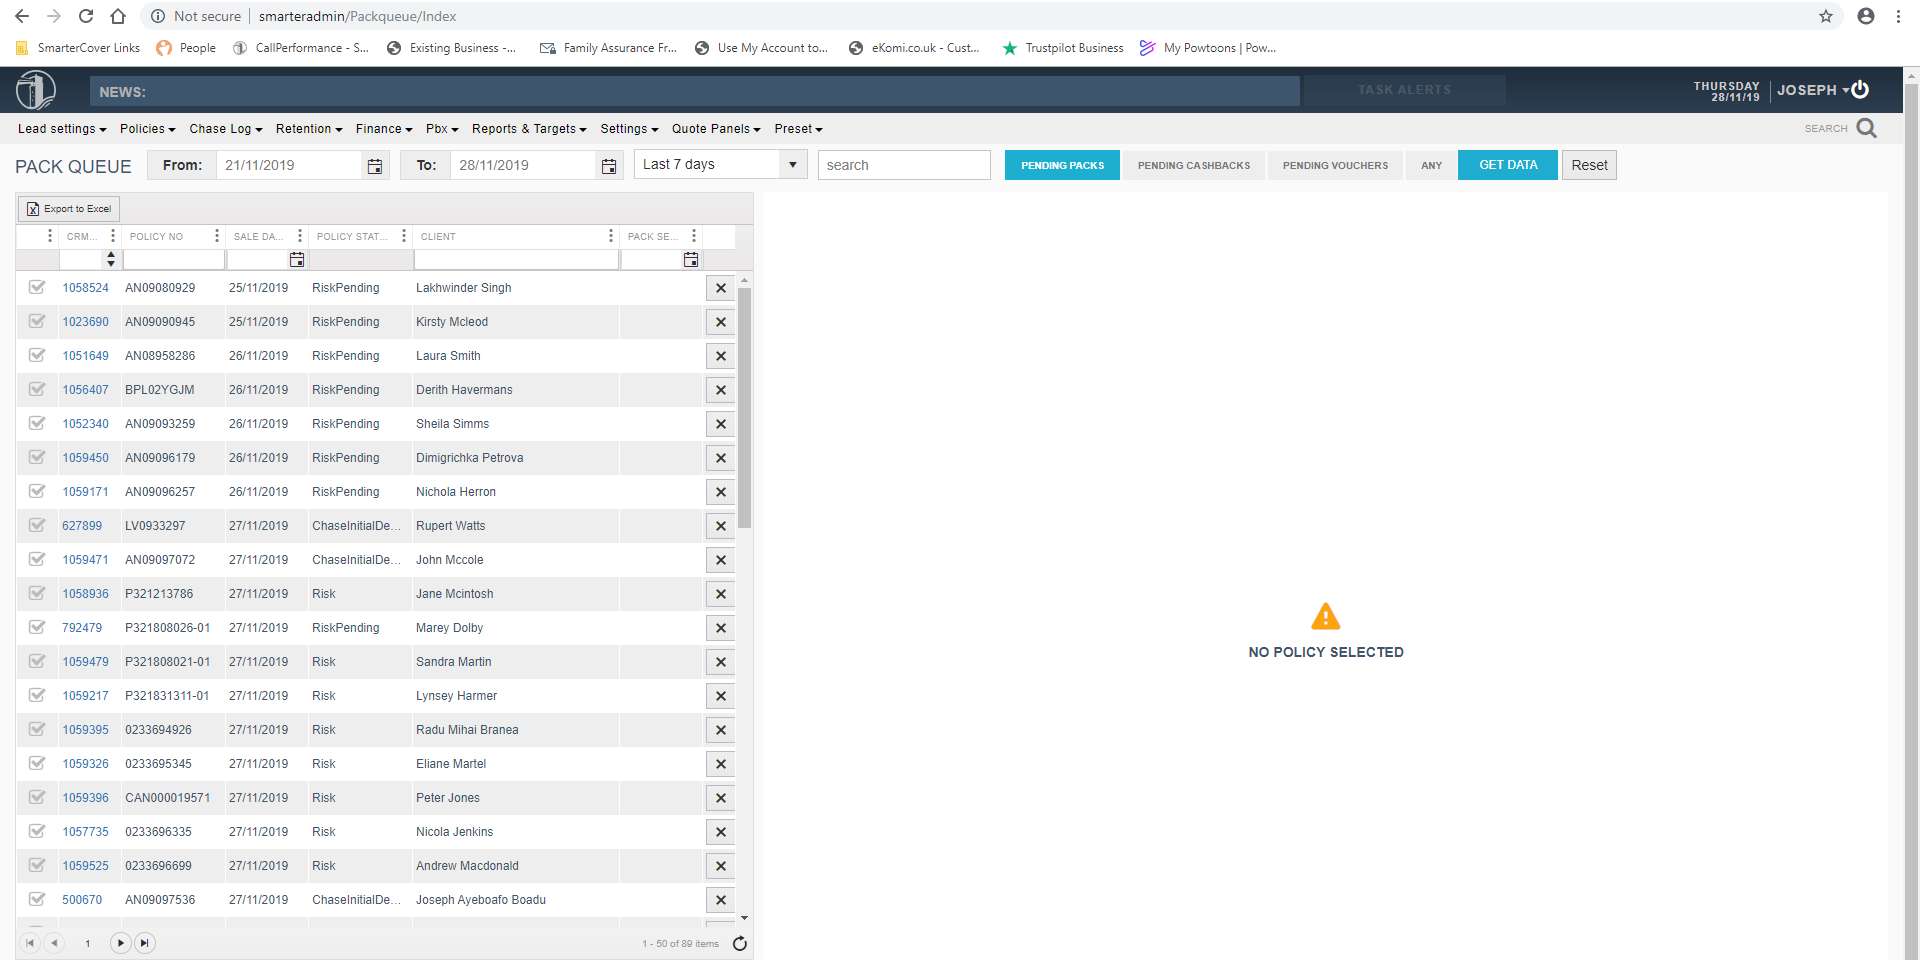
Task: Open the From date calendar picker
Action: click(x=375, y=166)
